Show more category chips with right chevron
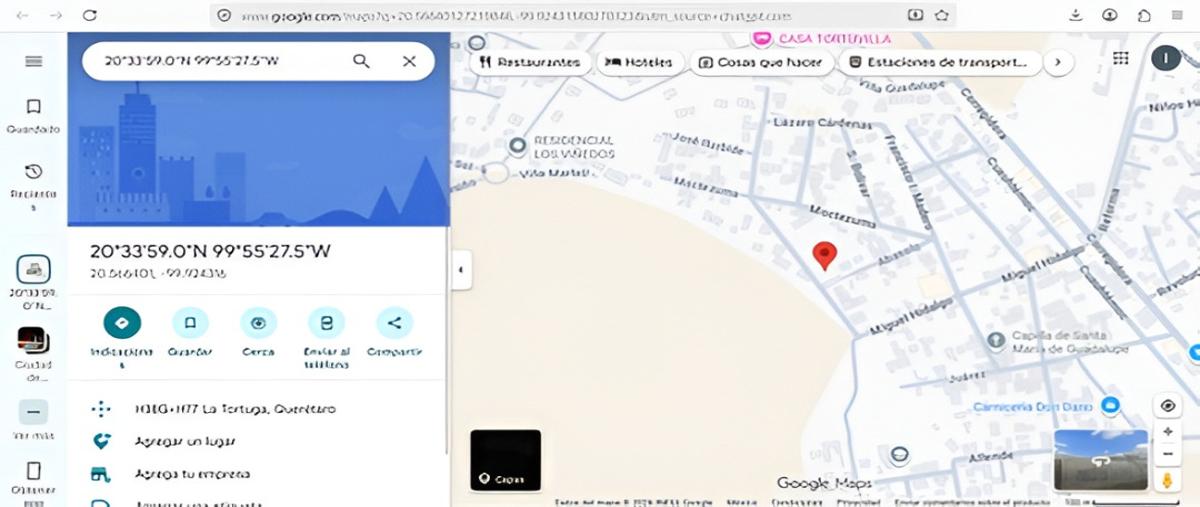The height and width of the screenshot is (507, 1200). tap(1058, 62)
